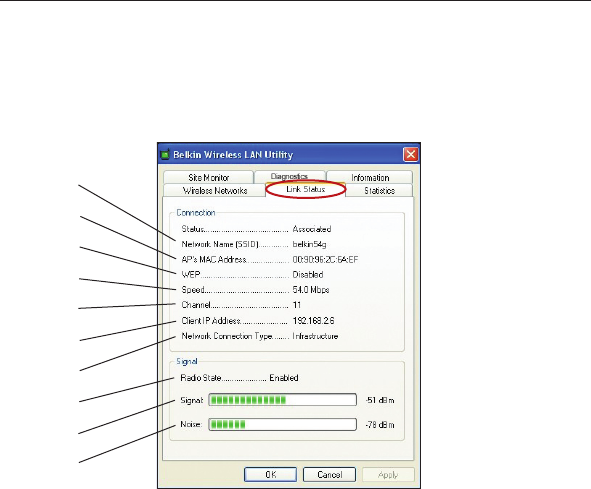Click the OK button
591x489 pixels.
tap(270, 474)
